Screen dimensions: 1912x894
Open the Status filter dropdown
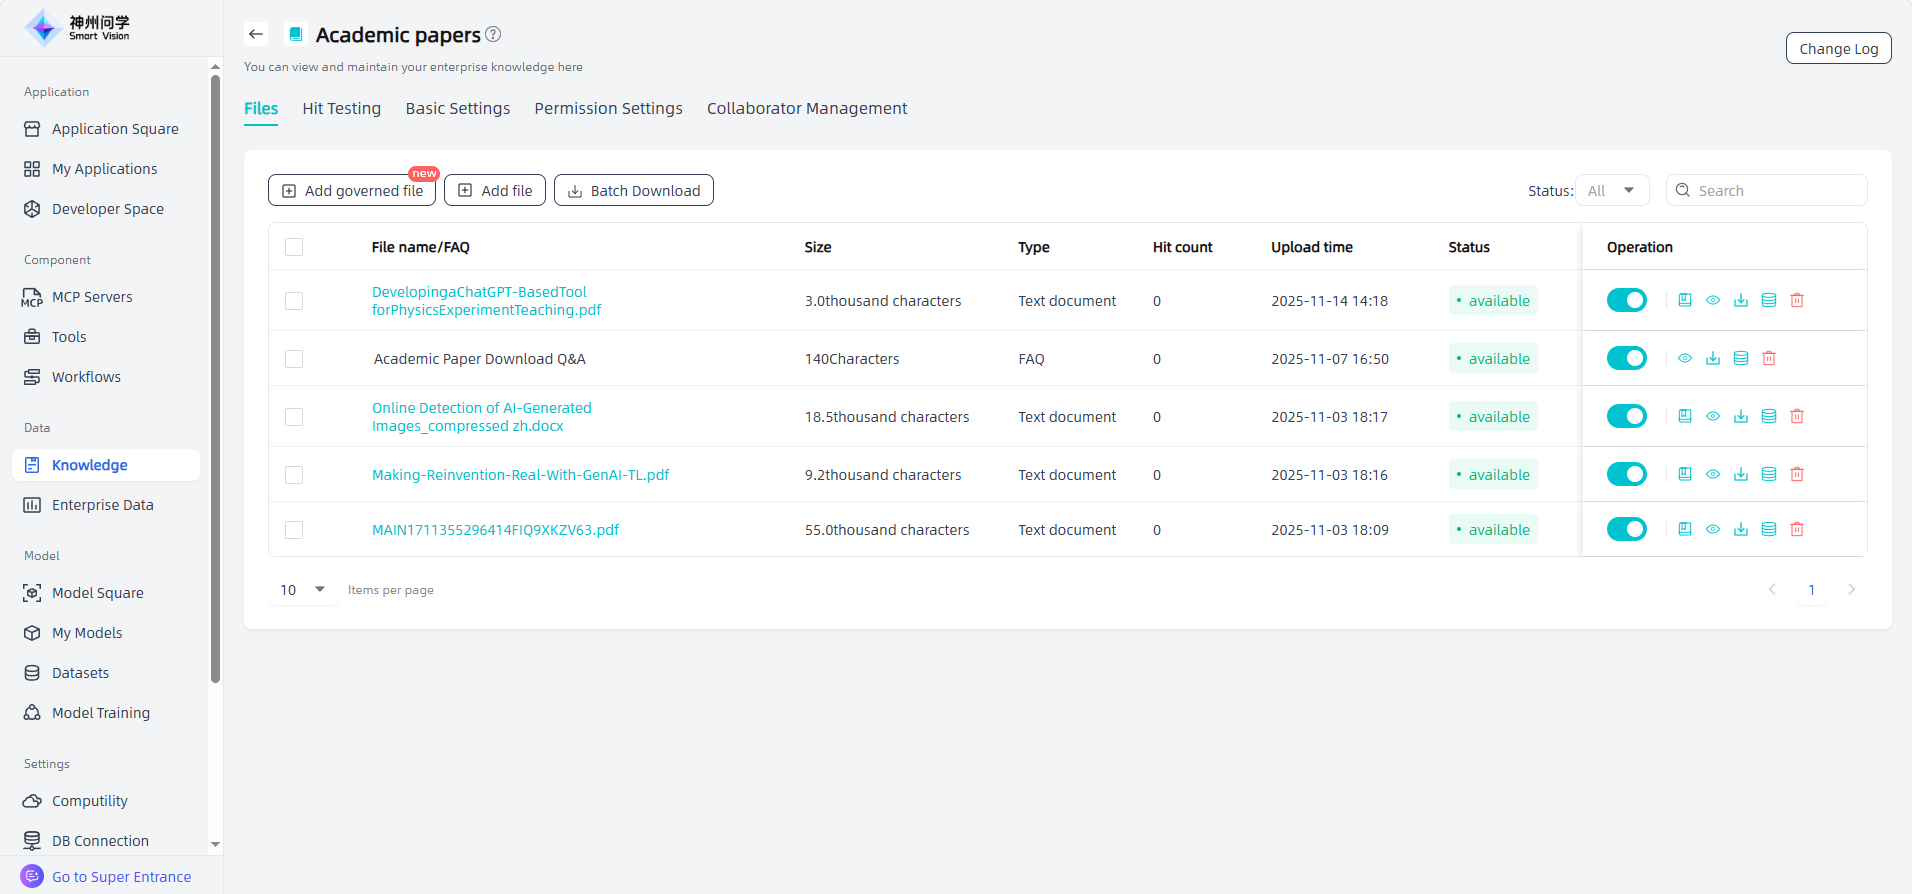(1611, 190)
